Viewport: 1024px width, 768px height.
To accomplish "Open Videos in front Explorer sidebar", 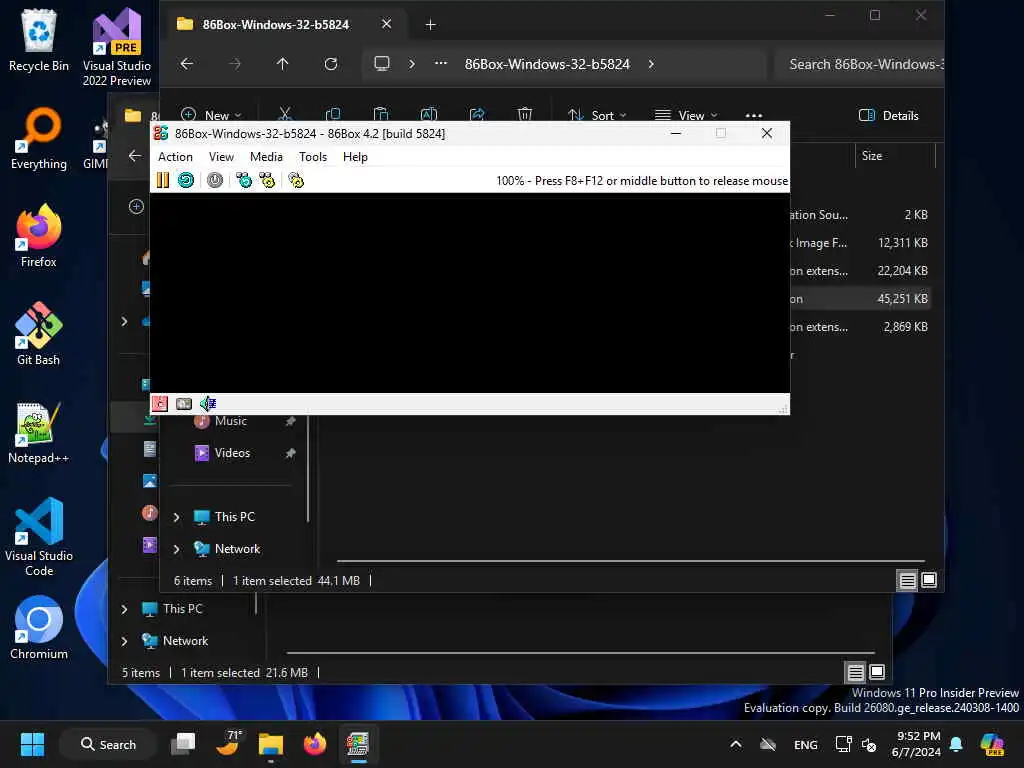I will click(x=232, y=453).
